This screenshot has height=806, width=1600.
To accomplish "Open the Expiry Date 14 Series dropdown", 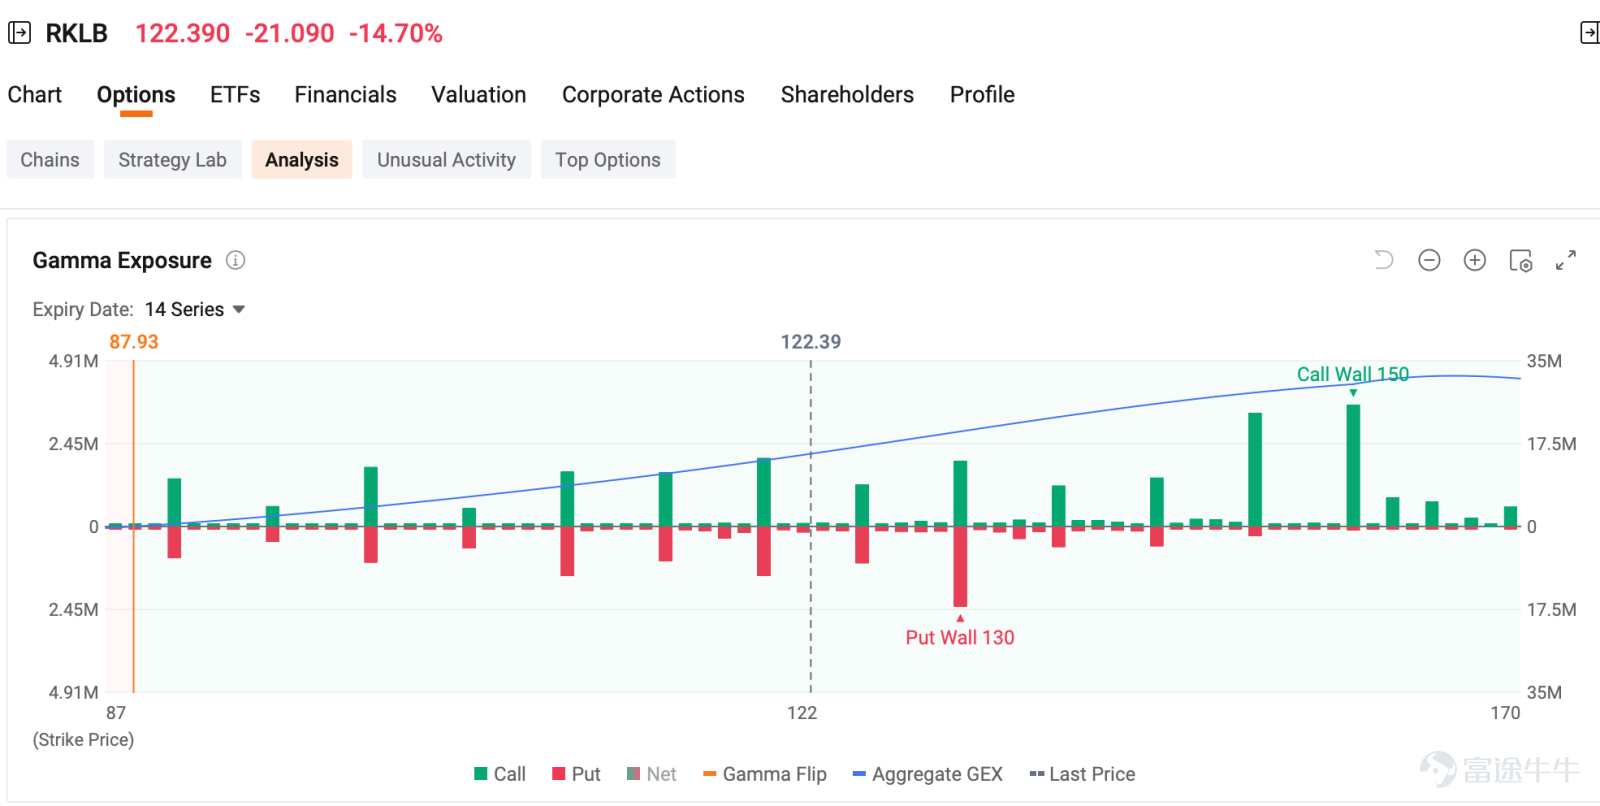I will click(x=195, y=310).
